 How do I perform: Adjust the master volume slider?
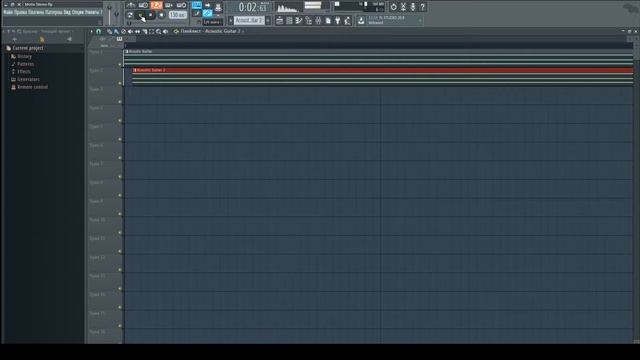tap(110, 15)
